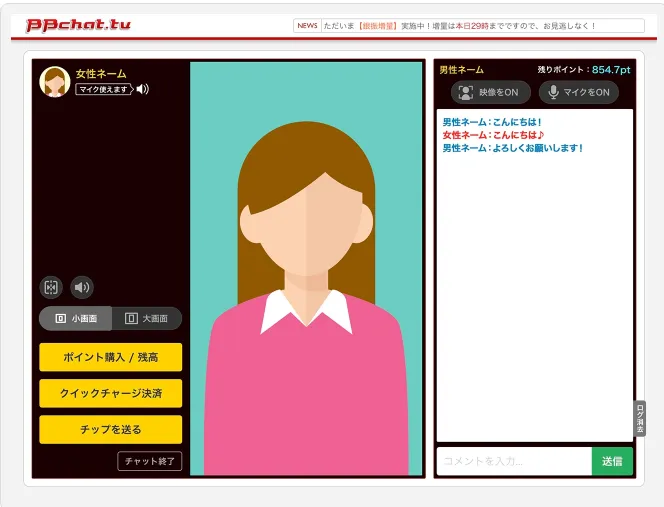Click クイックチャージ決済 button

[111, 393]
